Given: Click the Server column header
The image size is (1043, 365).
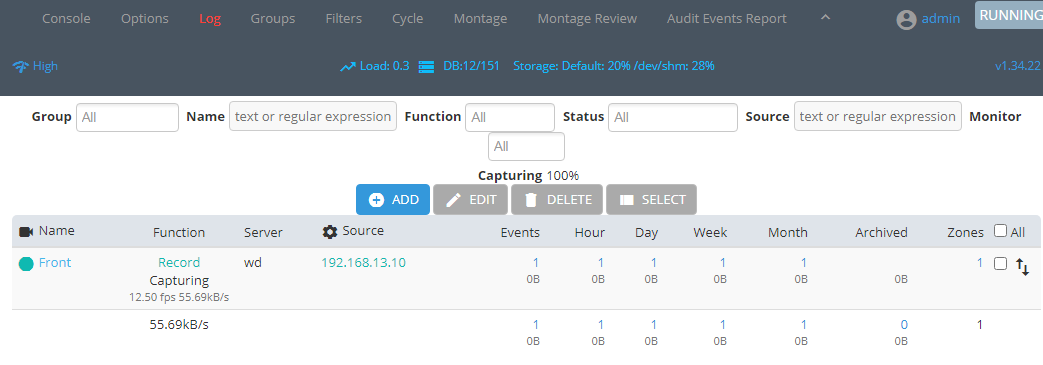Looking at the screenshot, I should point(263,232).
